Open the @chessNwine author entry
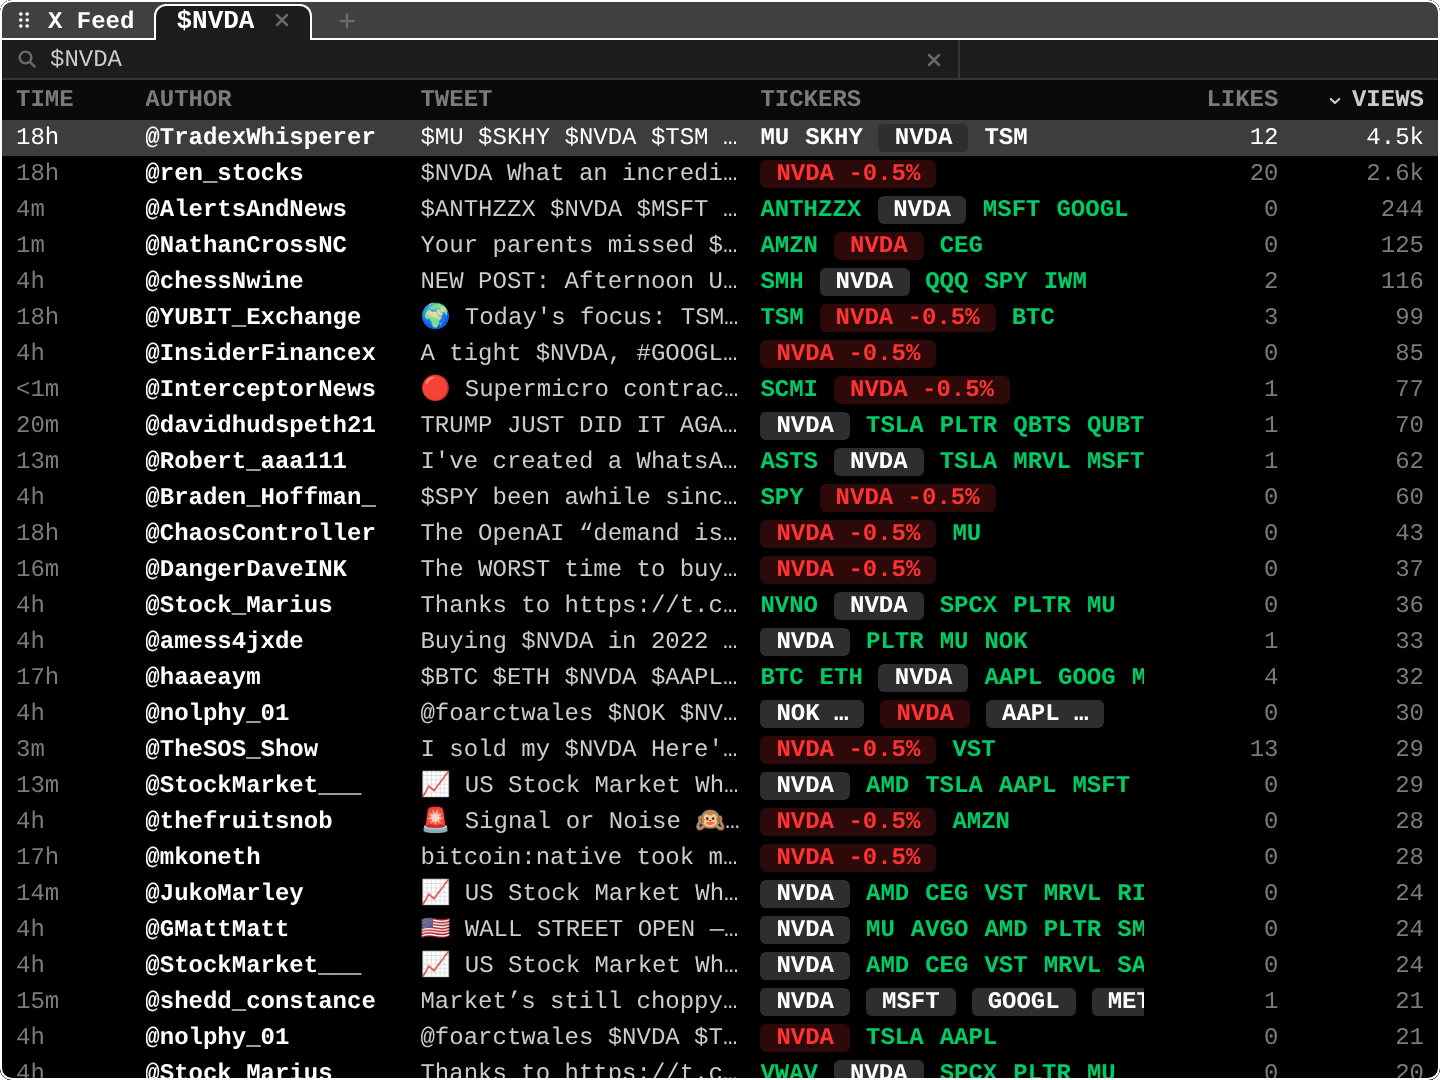The height and width of the screenshot is (1080, 1440). [x=224, y=281]
